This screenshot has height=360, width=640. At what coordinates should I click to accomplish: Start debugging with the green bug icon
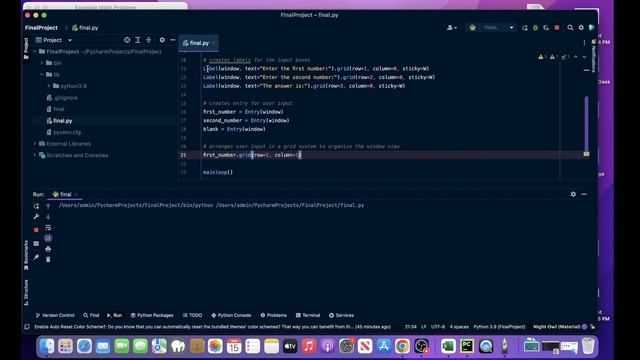[536, 28]
